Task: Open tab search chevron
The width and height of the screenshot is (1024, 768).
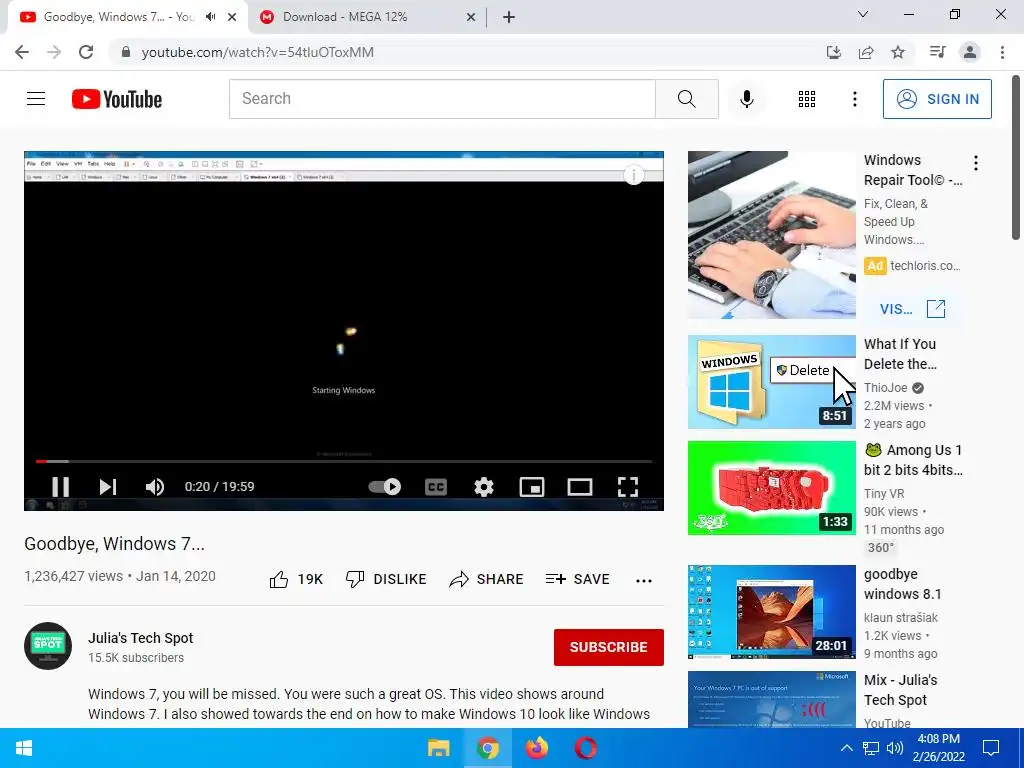Action: click(x=863, y=14)
